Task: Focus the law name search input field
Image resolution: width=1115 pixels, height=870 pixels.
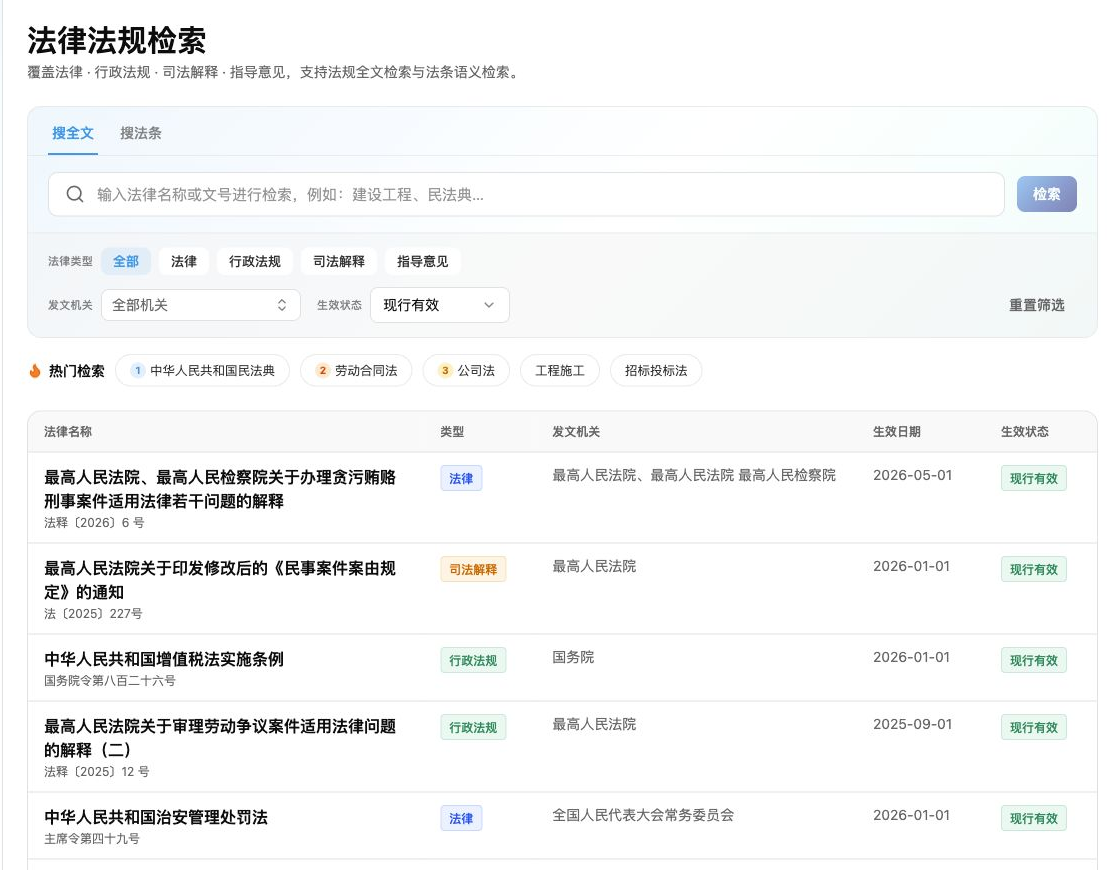Action: coord(526,194)
